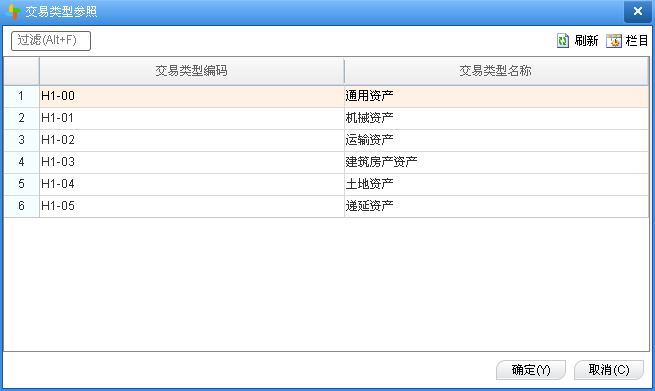Click the 交易类型名称 column header
The width and height of the screenshot is (655, 391).
click(496, 71)
